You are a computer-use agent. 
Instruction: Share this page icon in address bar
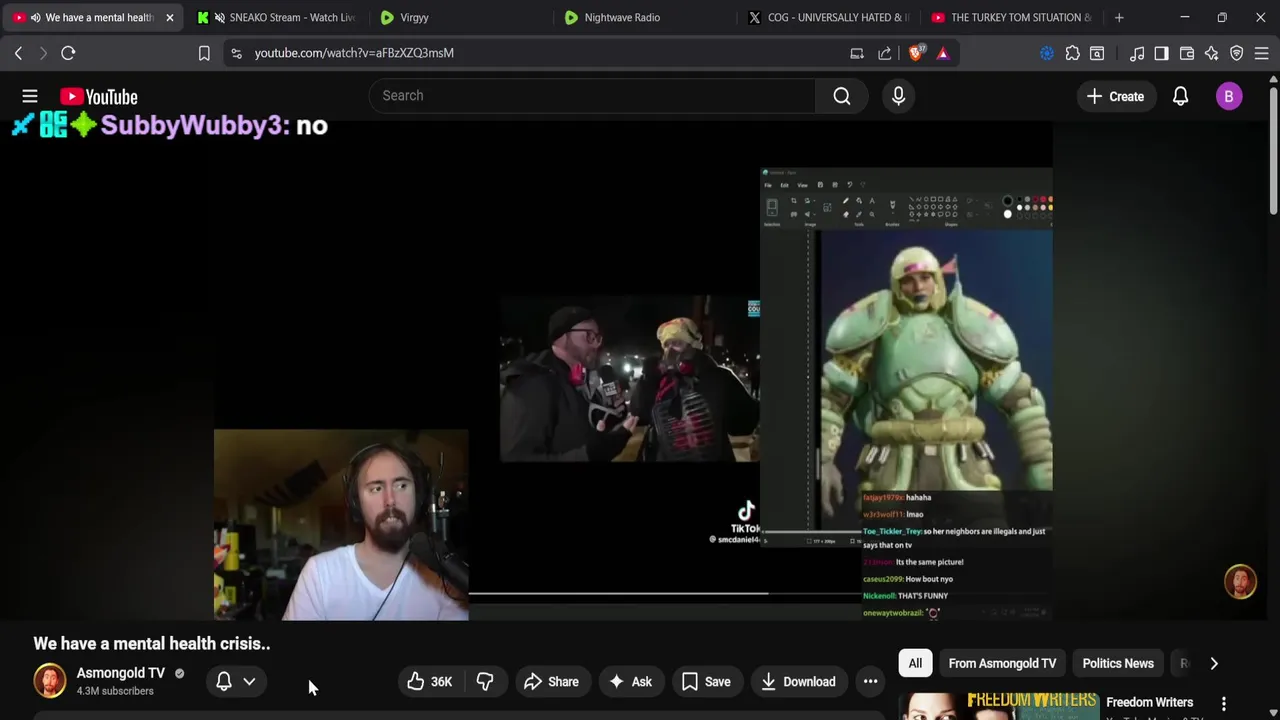coord(885,53)
